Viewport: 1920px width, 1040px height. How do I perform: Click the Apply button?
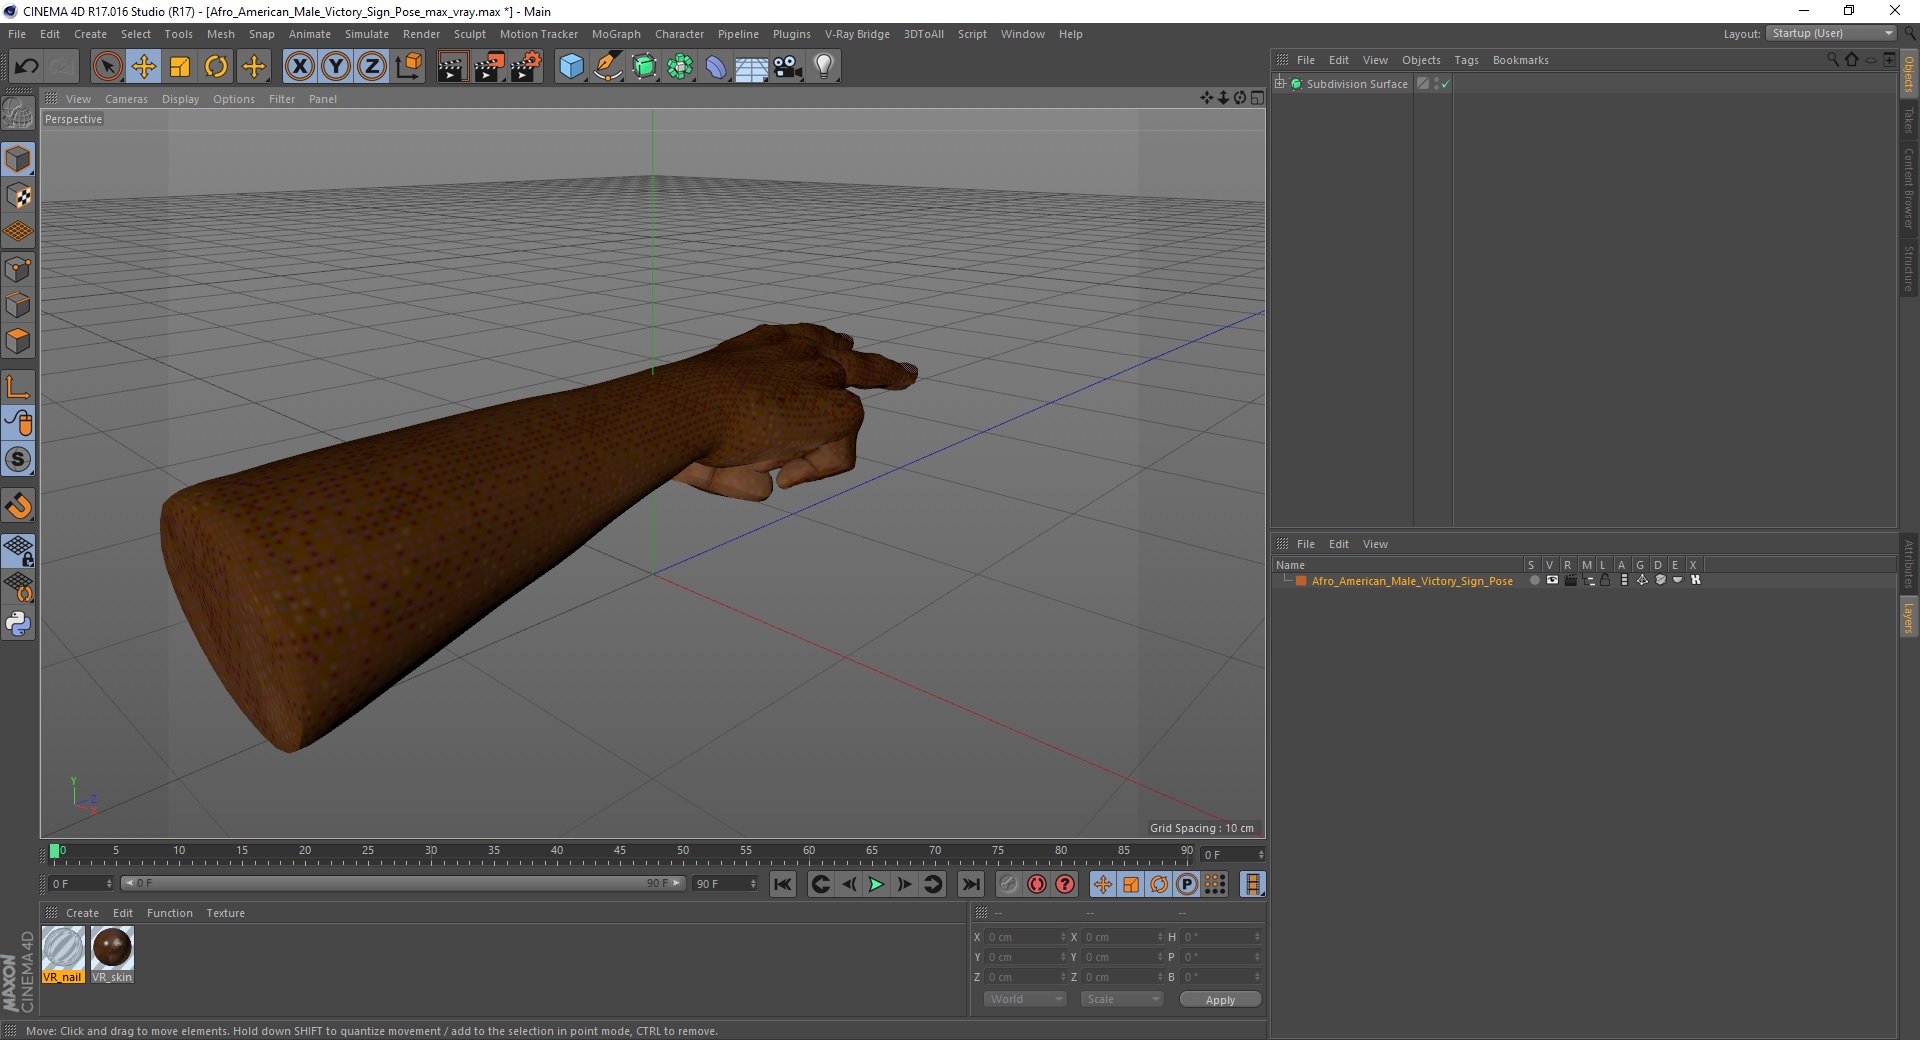(x=1220, y=1000)
